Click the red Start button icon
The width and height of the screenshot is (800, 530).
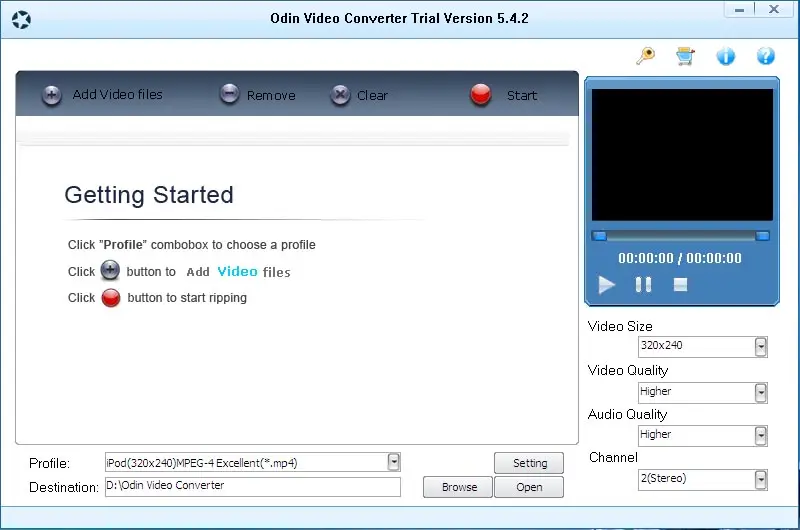click(481, 94)
